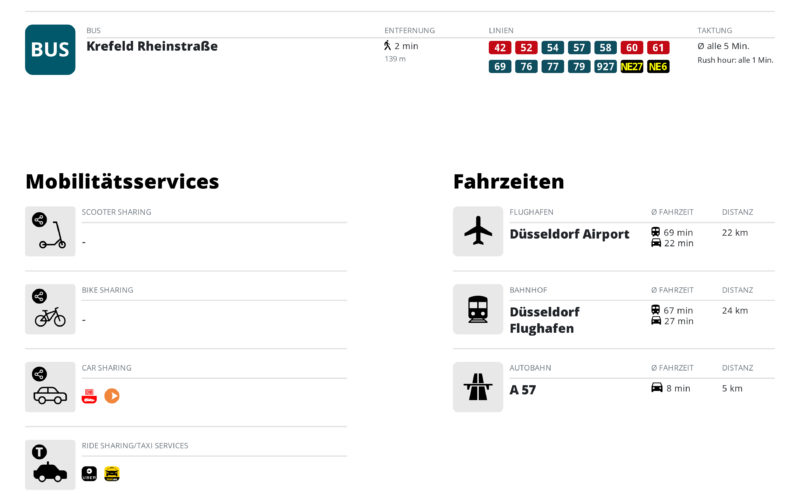Click the car sharing car icon
The width and height of the screenshot is (800, 500).
click(50, 387)
